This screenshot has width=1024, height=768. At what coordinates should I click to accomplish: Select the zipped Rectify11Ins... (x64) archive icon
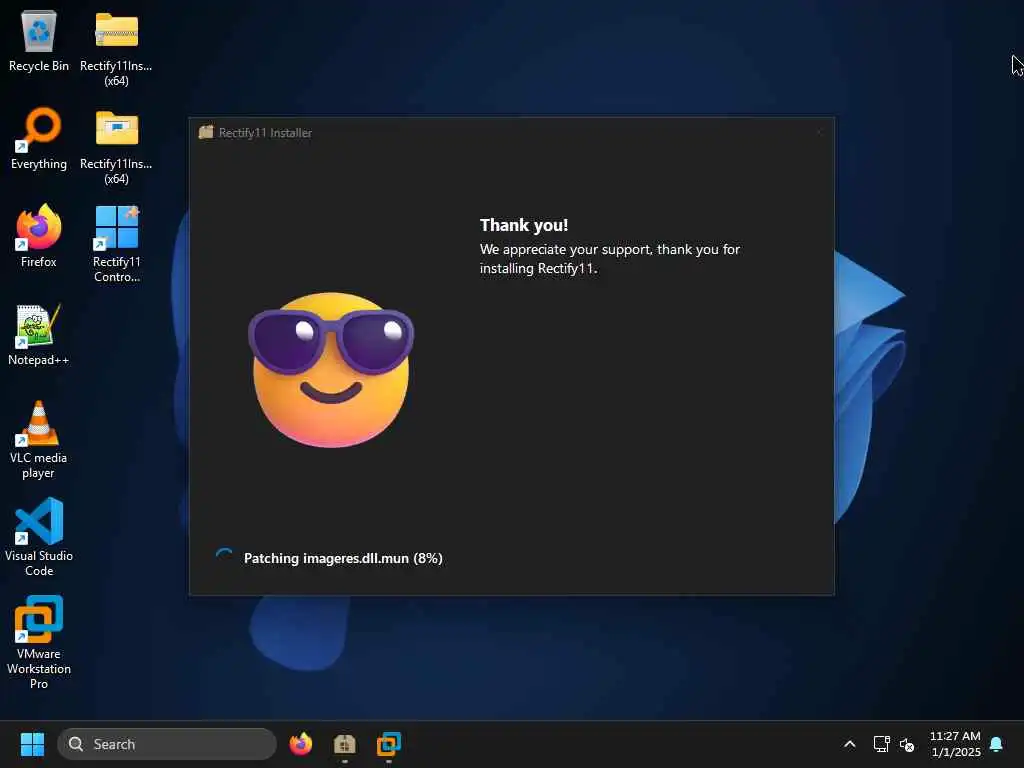(116, 47)
